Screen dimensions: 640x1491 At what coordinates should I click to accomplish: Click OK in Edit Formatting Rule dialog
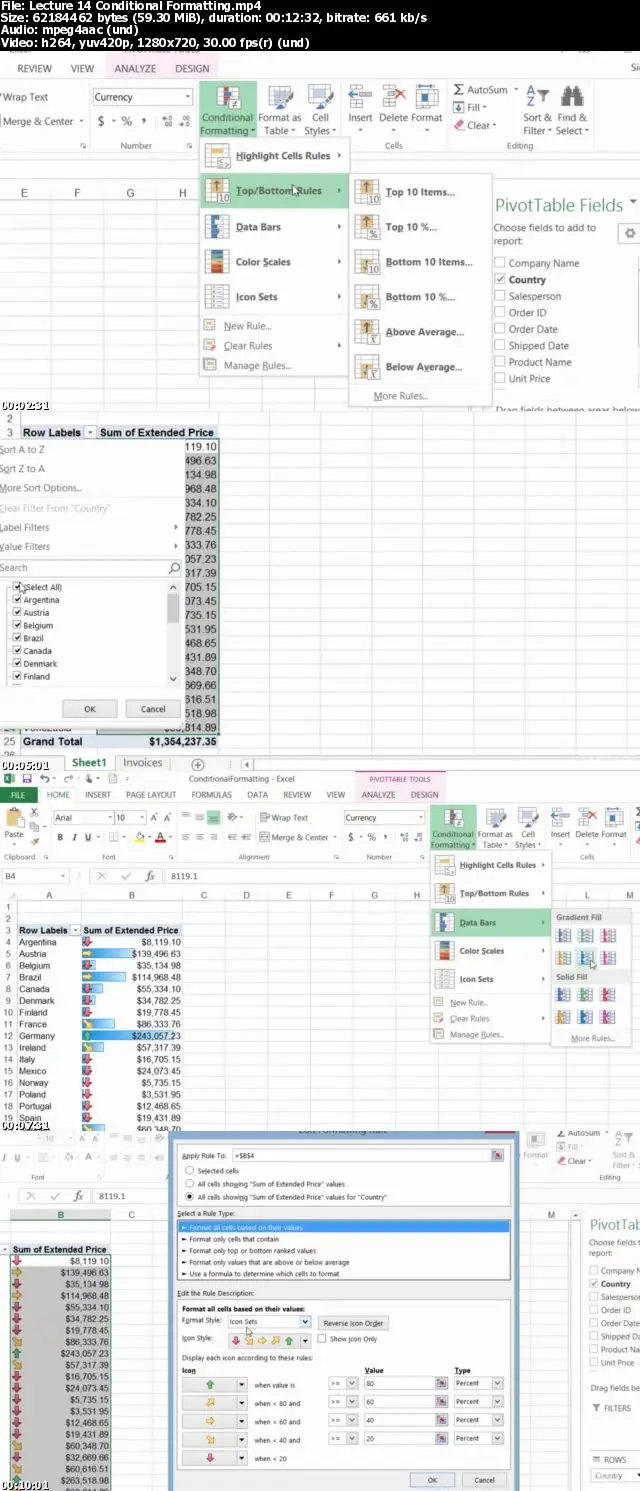[x=432, y=1480]
